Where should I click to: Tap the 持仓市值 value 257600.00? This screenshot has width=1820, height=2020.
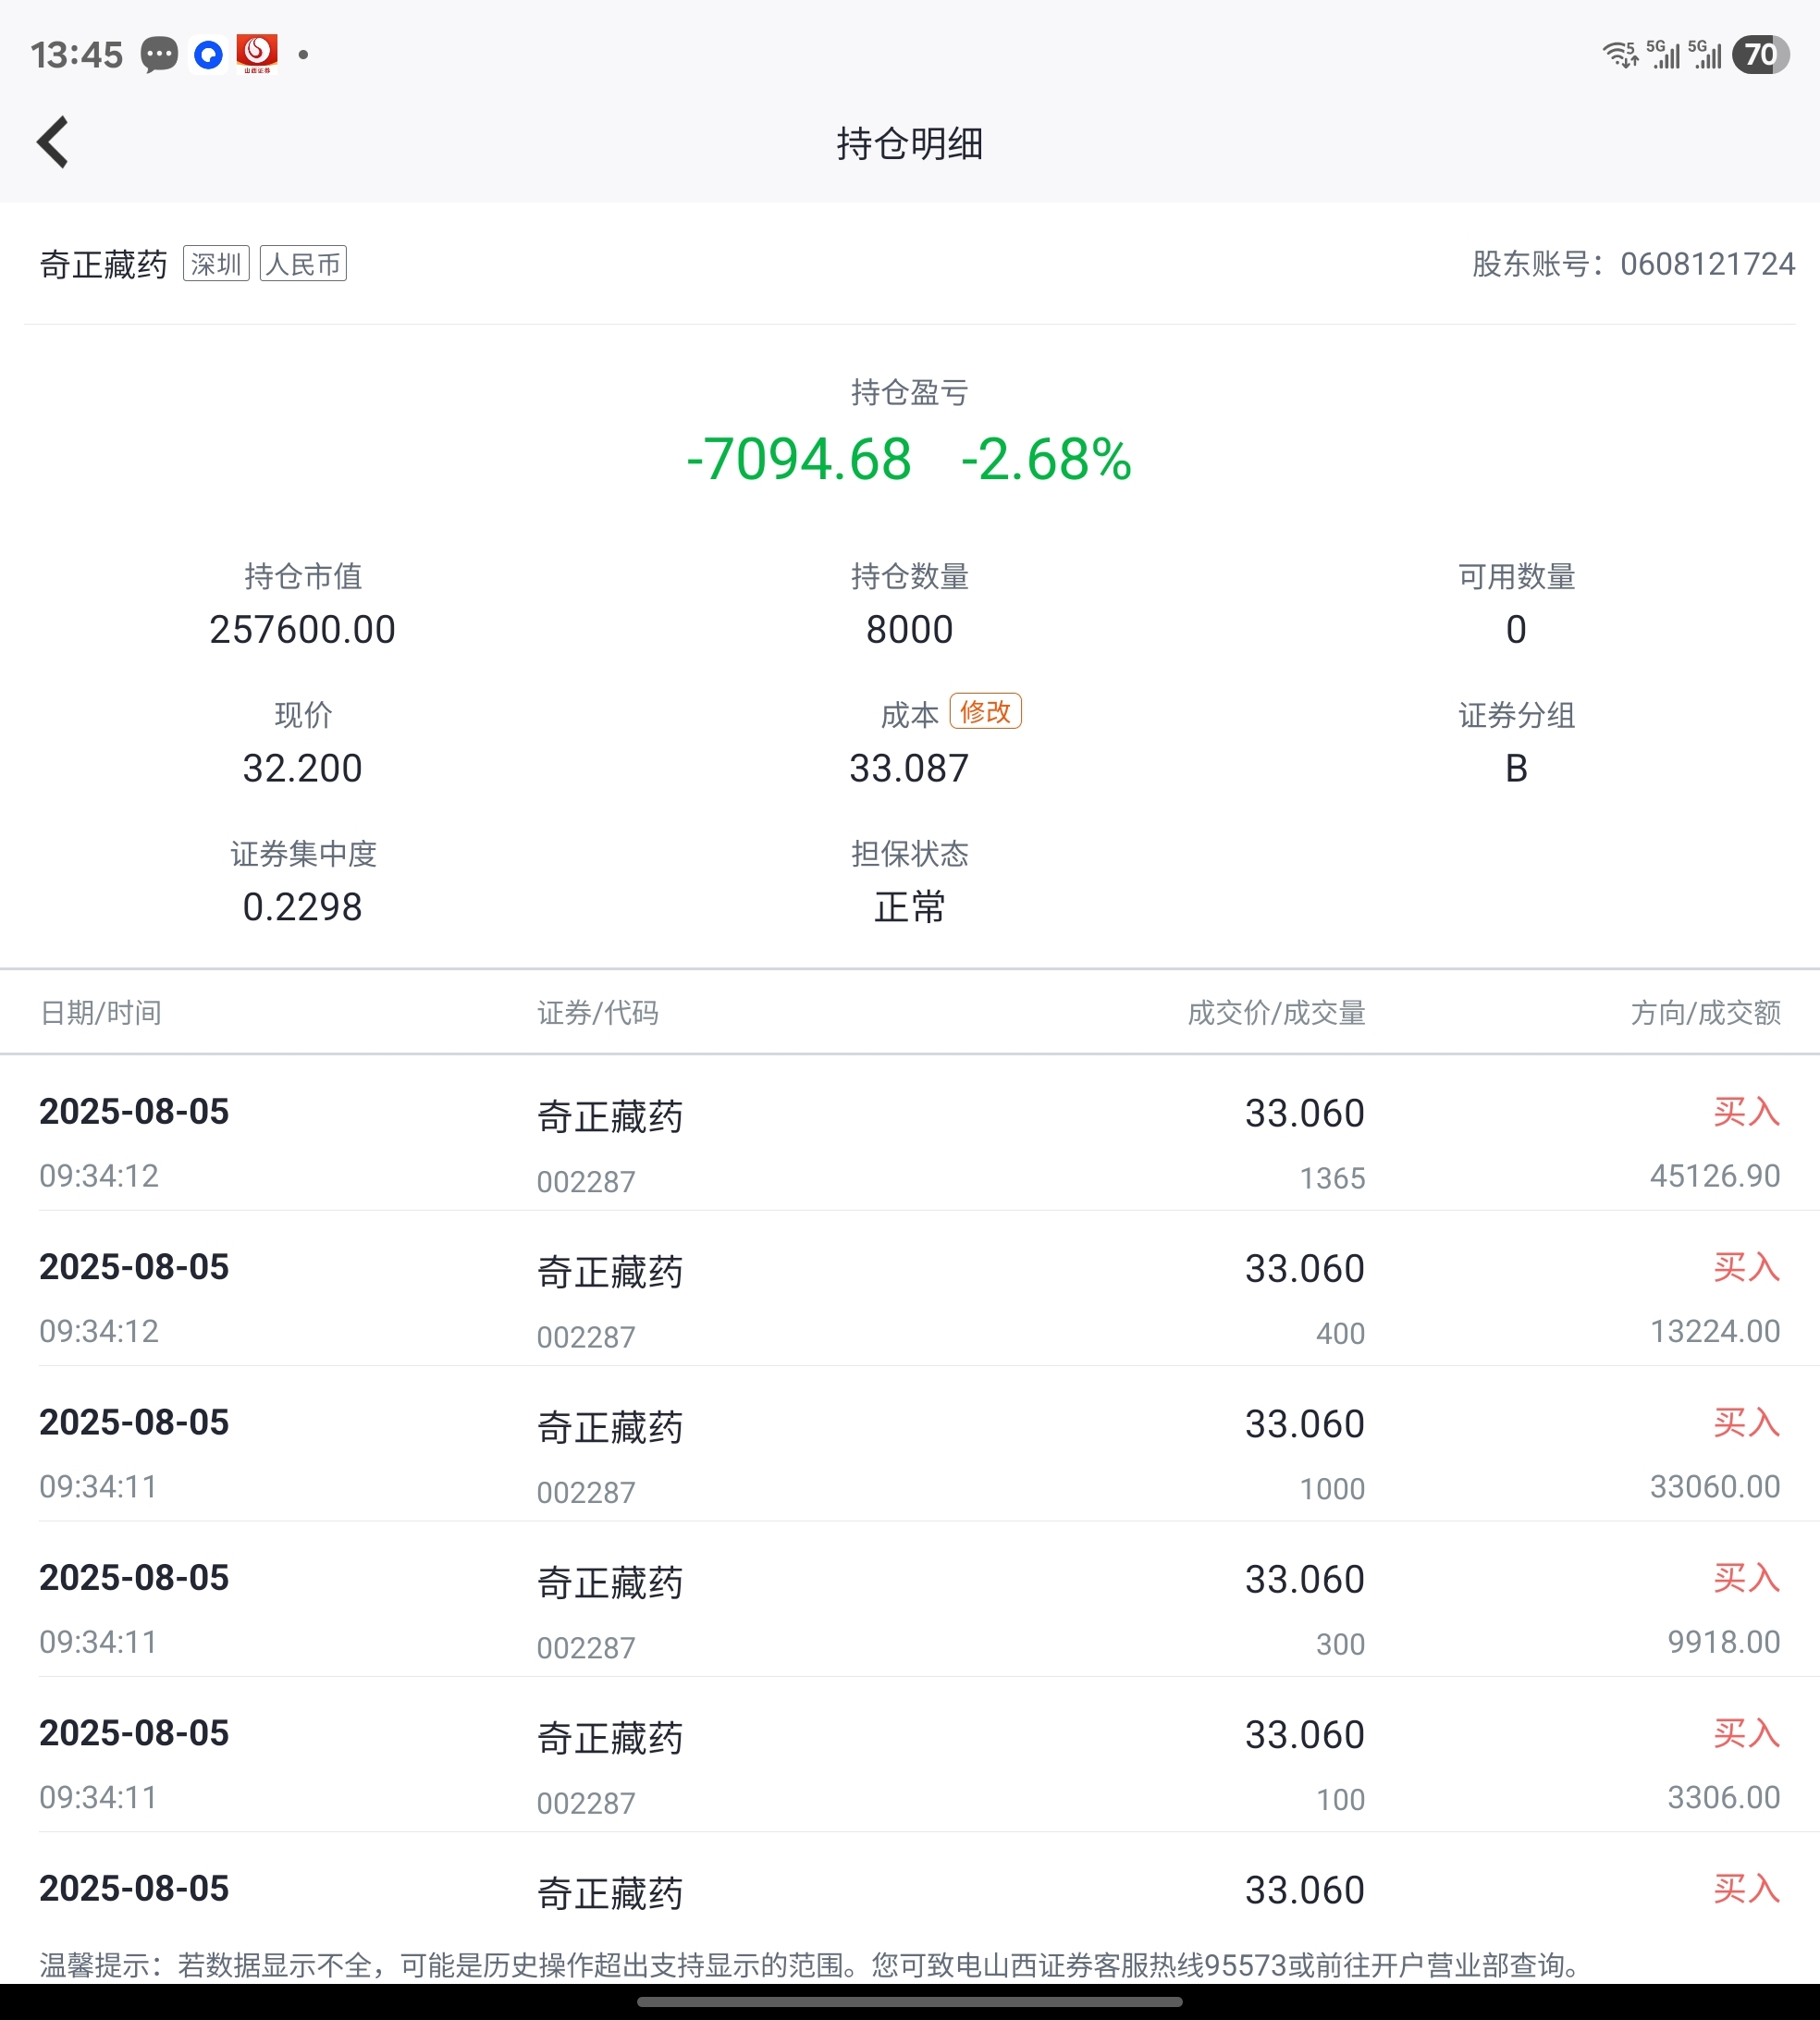[303, 629]
